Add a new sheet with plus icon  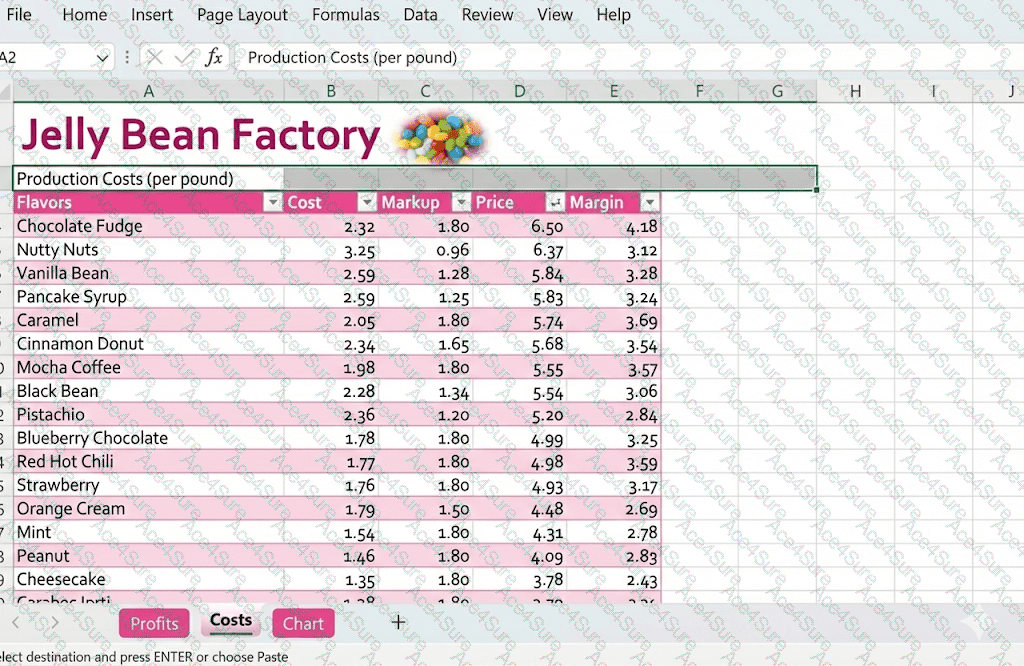[x=398, y=622]
